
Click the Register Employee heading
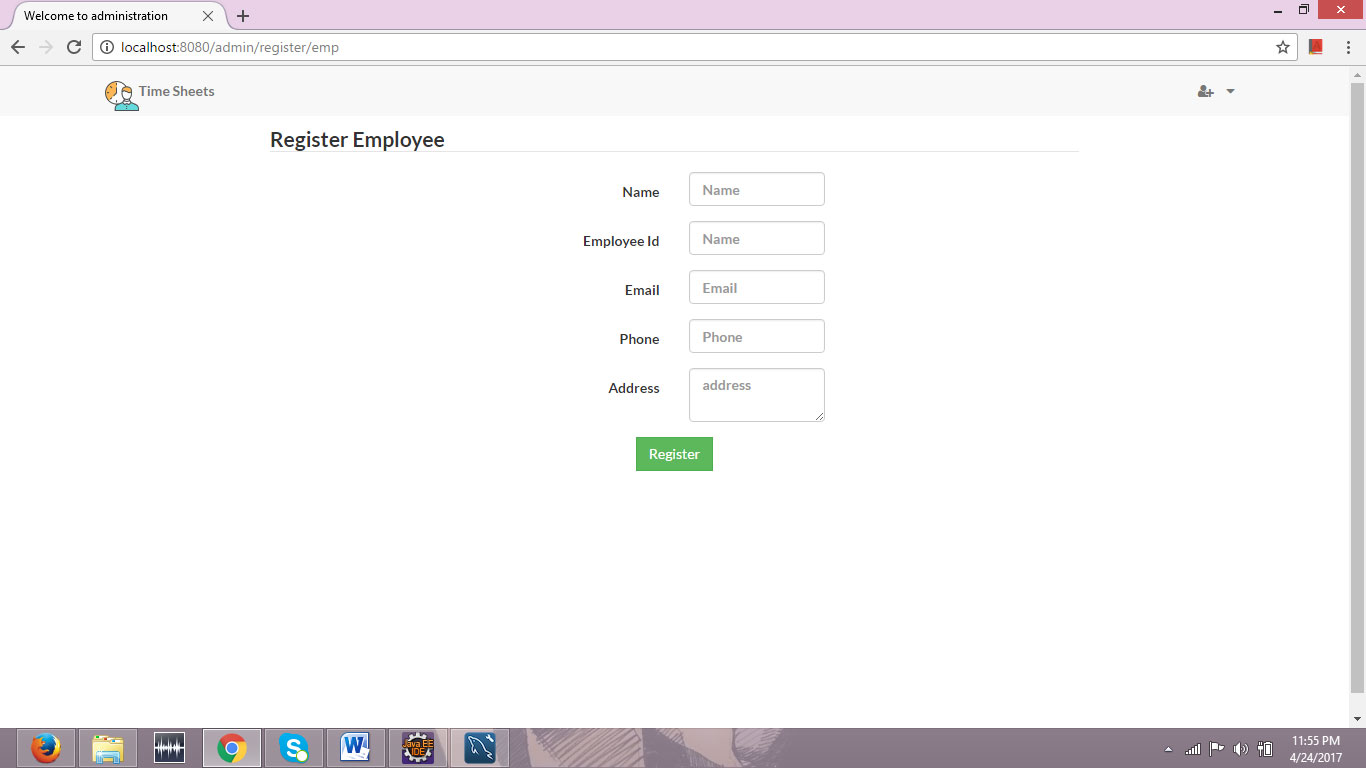click(x=357, y=140)
